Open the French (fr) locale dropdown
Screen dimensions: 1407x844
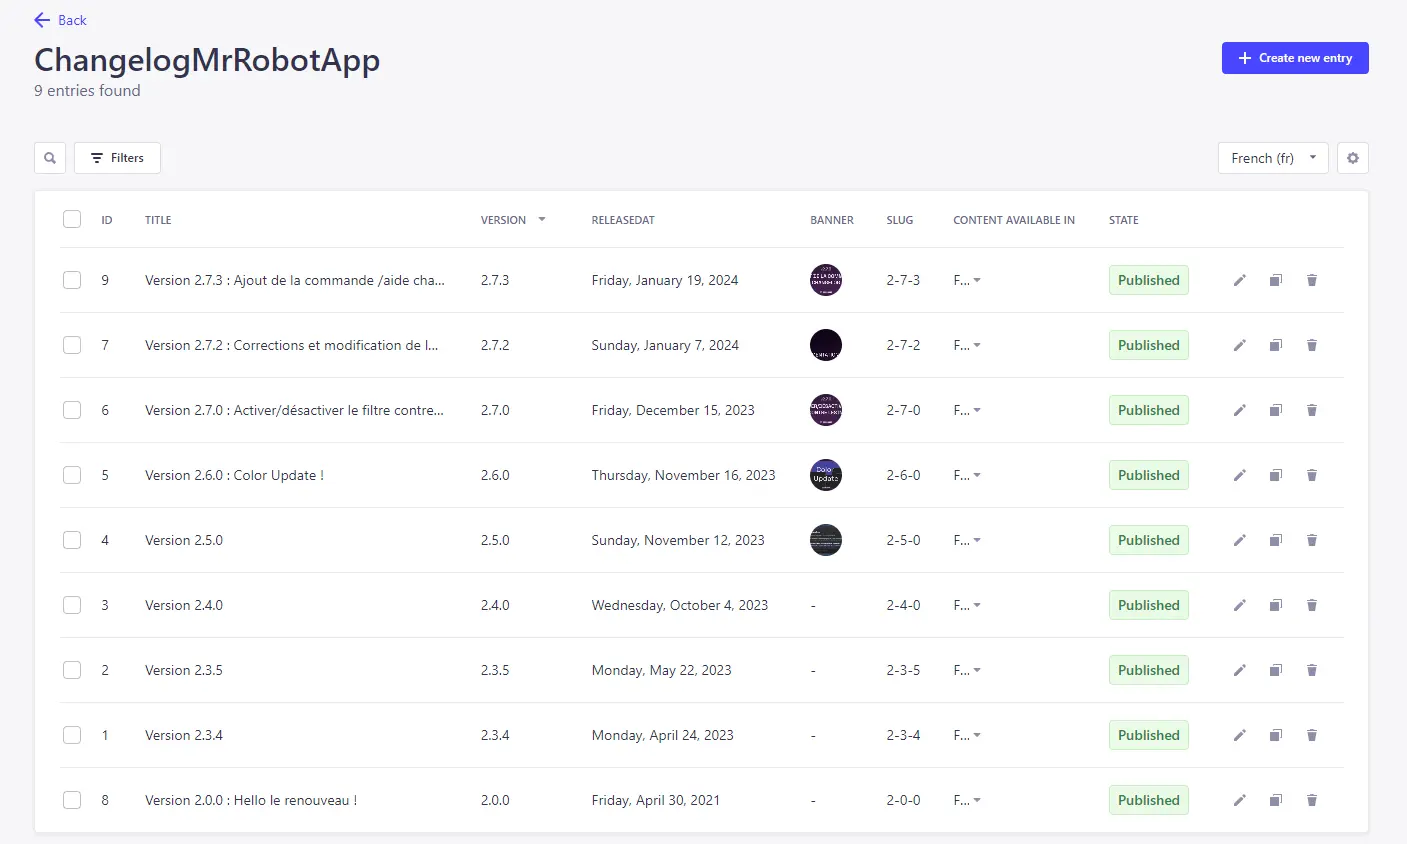point(1272,158)
